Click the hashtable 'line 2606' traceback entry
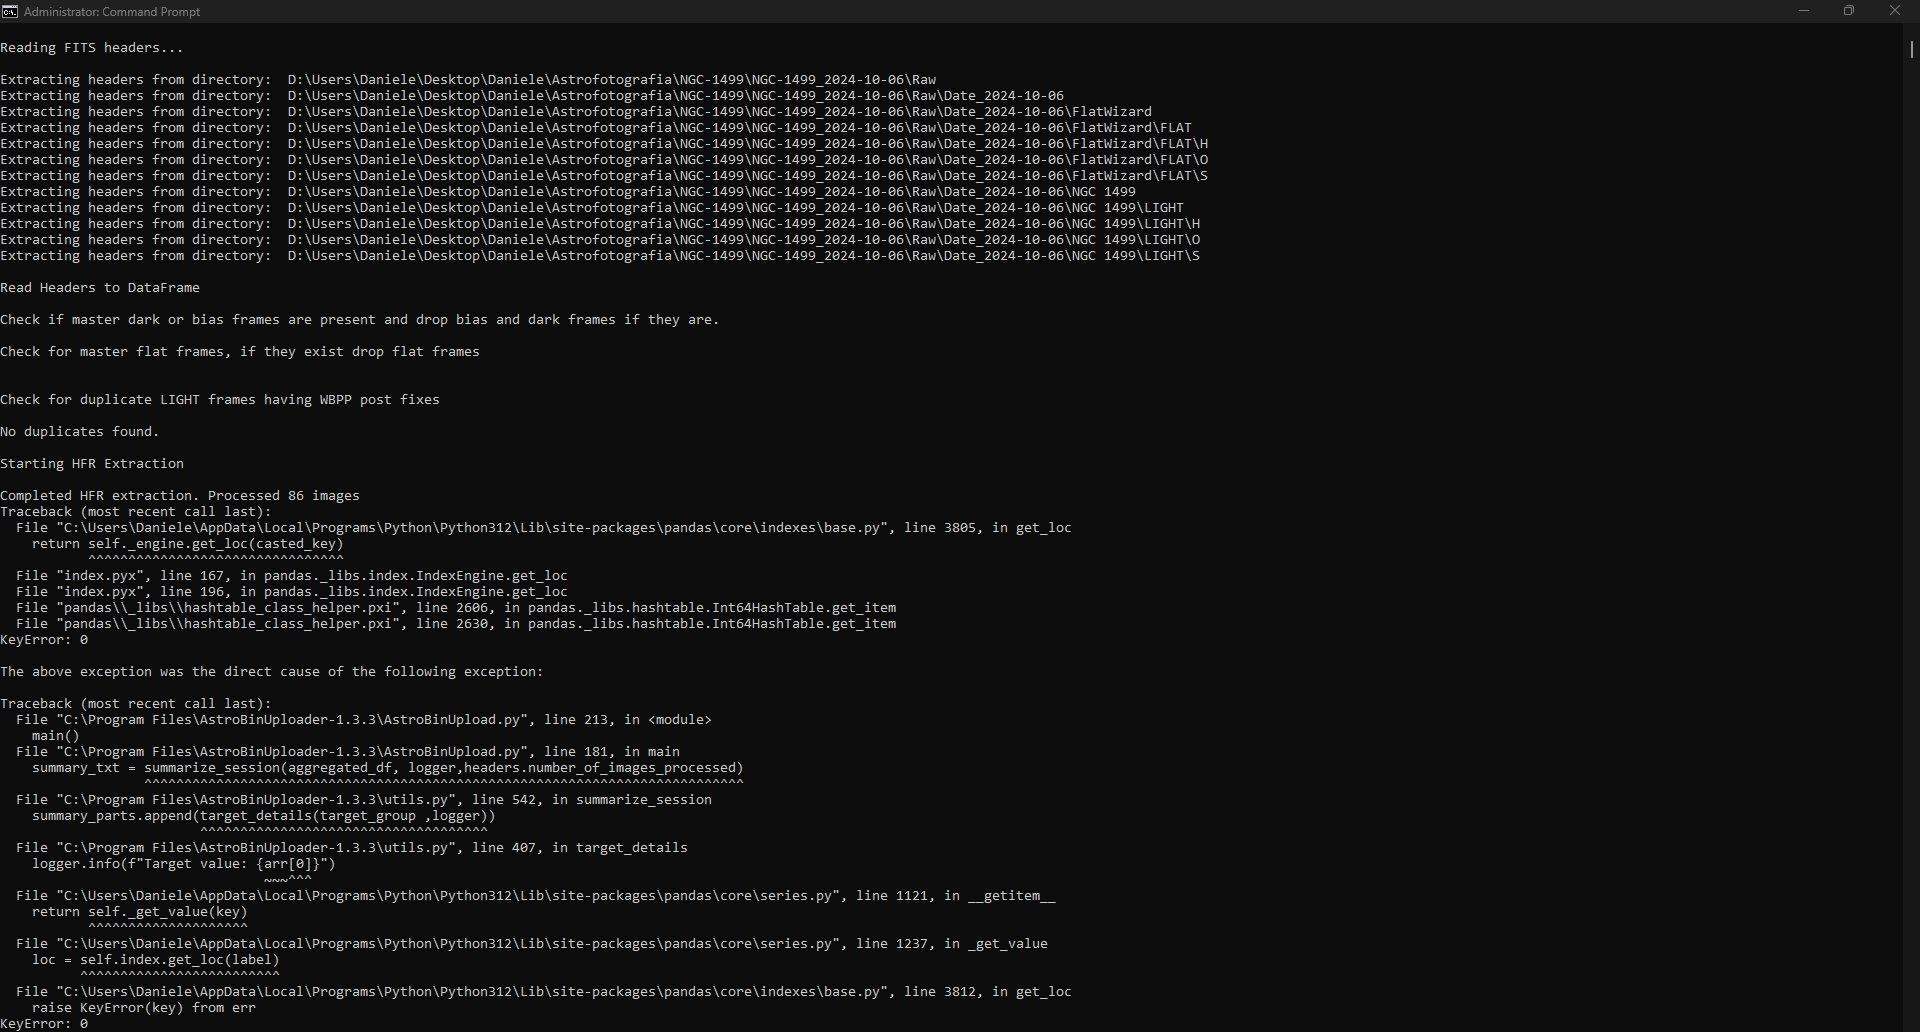The height and width of the screenshot is (1032, 1920). coord(456,608)
